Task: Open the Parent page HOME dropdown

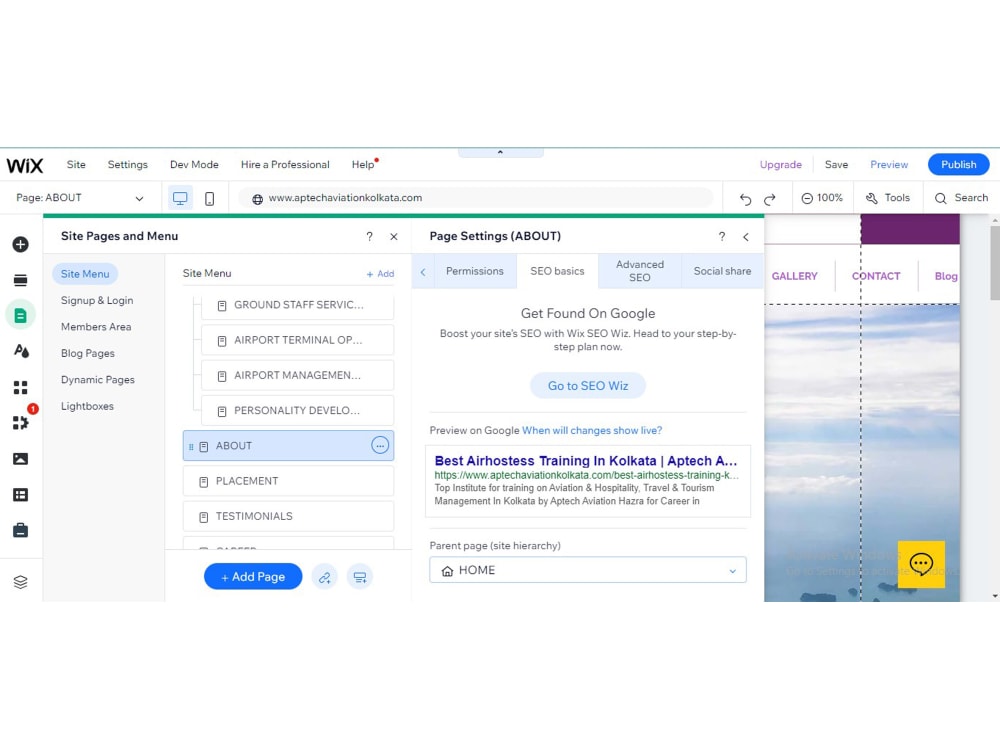Action: tap(587, 570)
